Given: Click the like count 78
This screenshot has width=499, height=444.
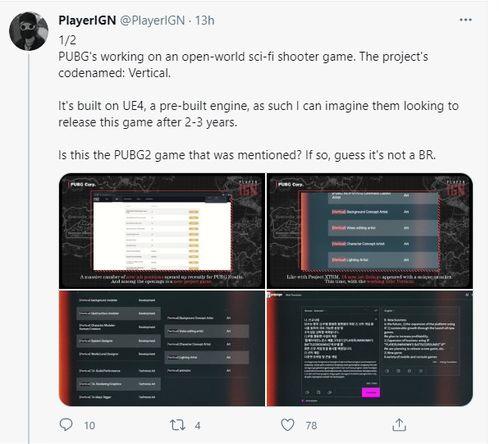Looking at the screenshot, I should (x=311, y=426).
